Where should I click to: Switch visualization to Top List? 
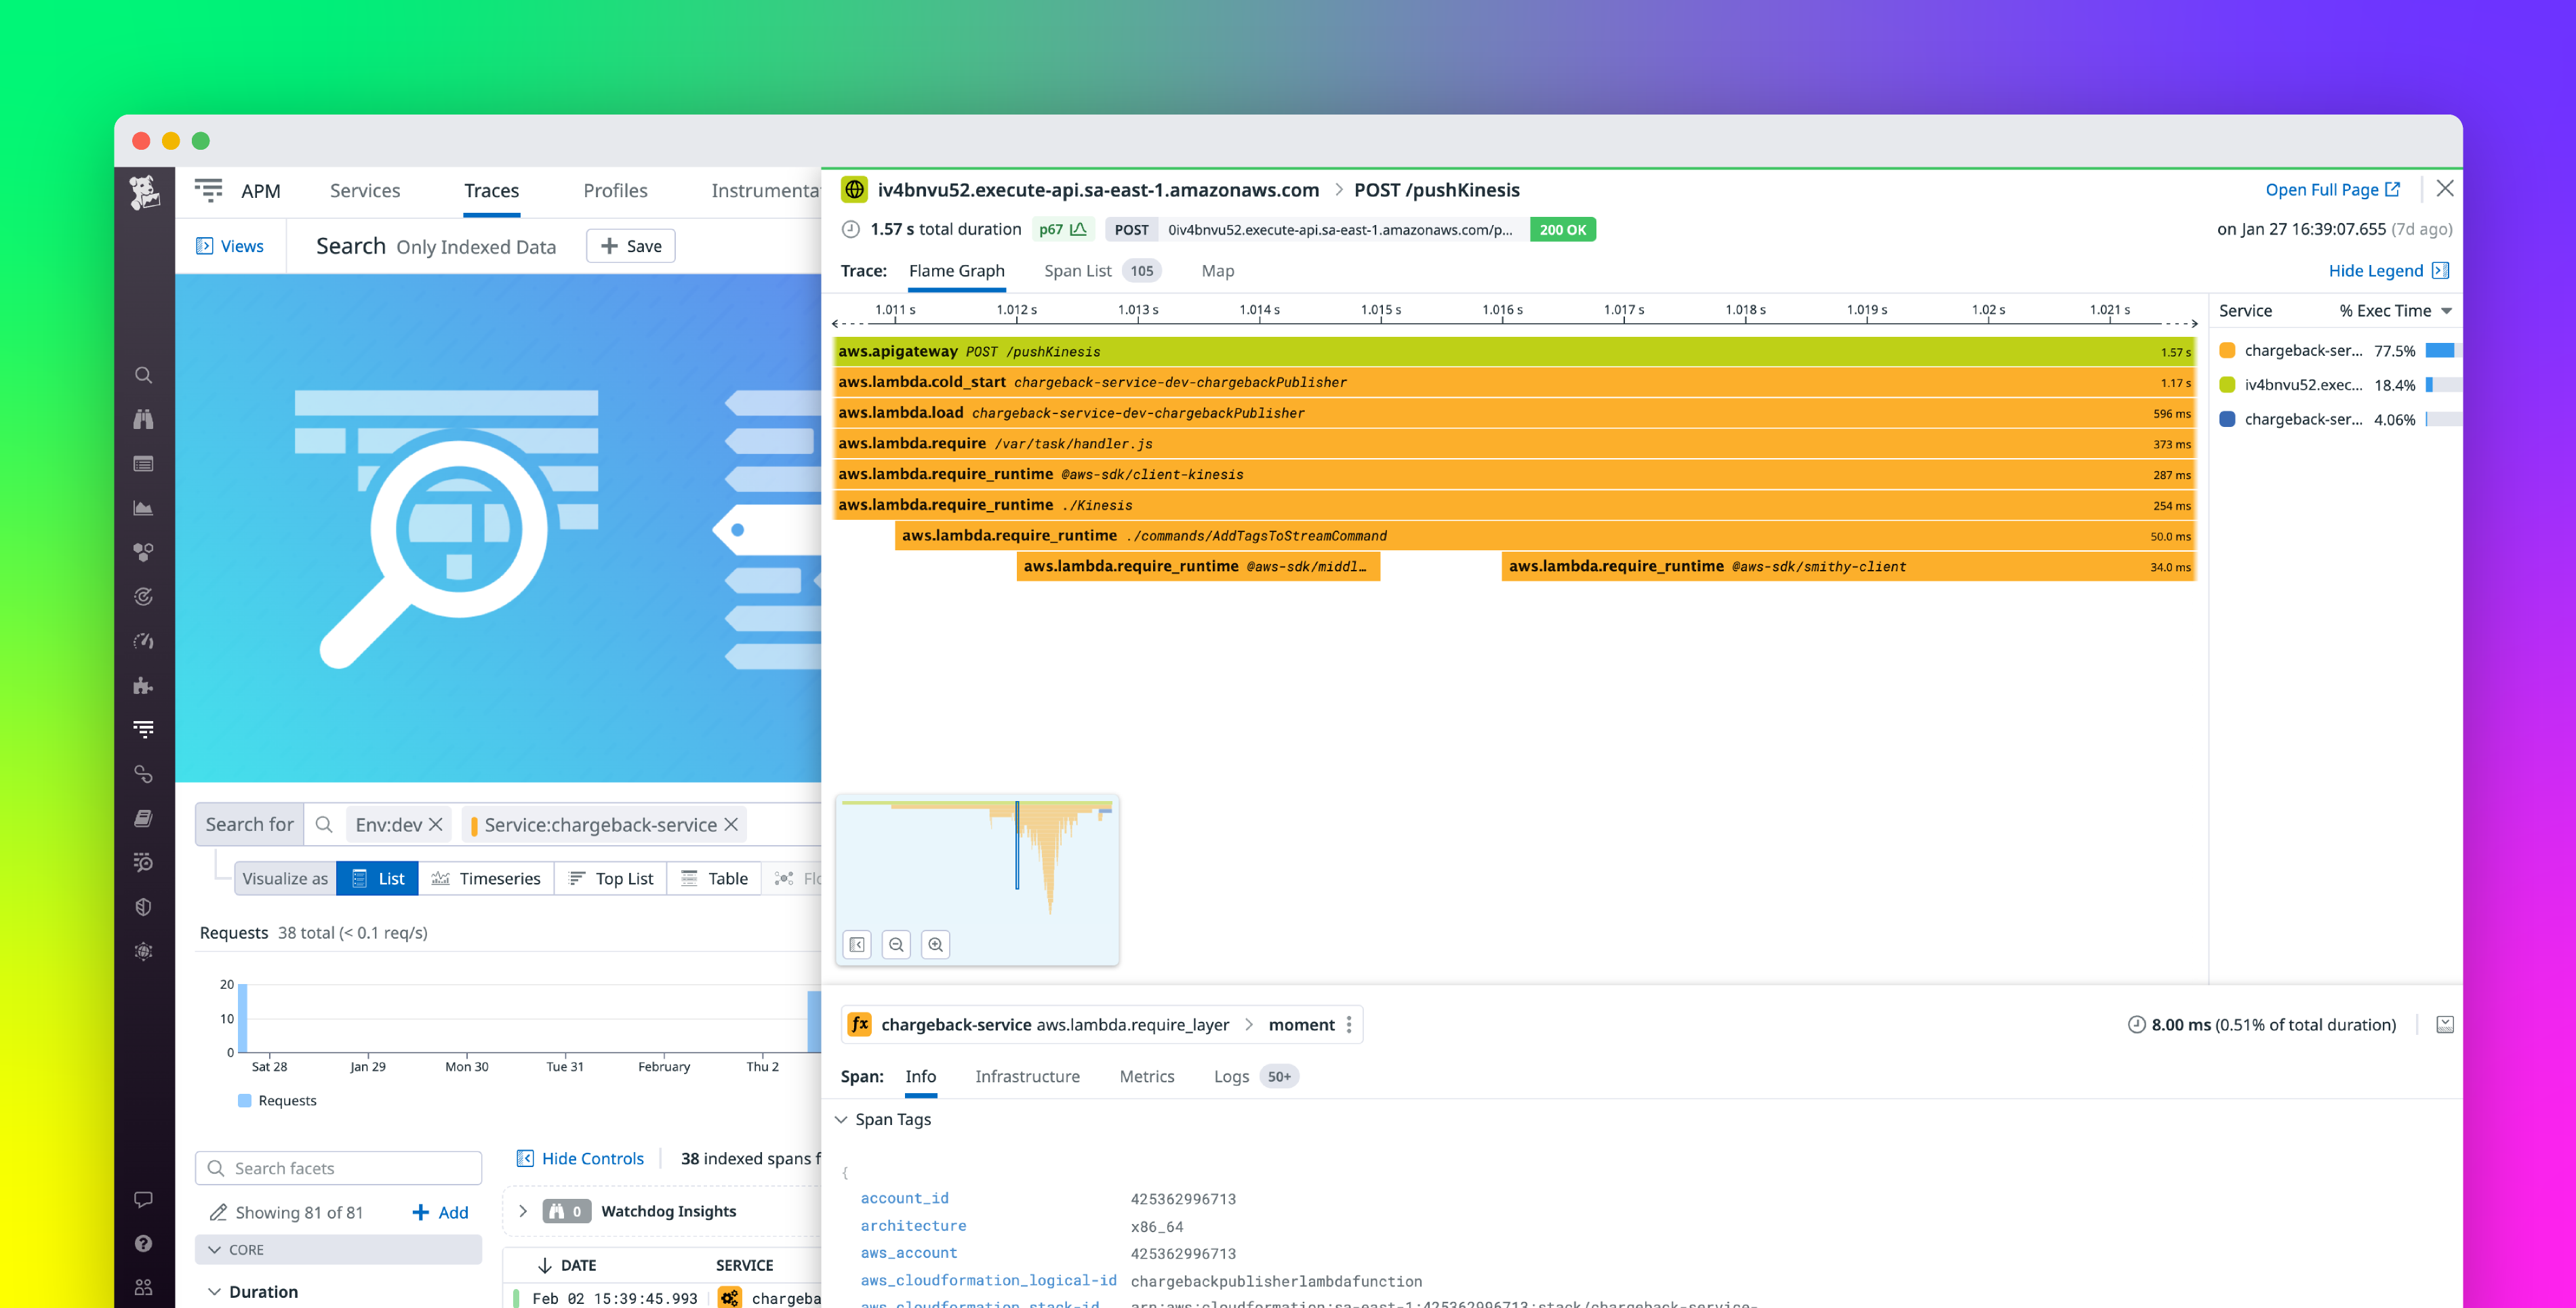pyautogui.click(x=611, y=878)
